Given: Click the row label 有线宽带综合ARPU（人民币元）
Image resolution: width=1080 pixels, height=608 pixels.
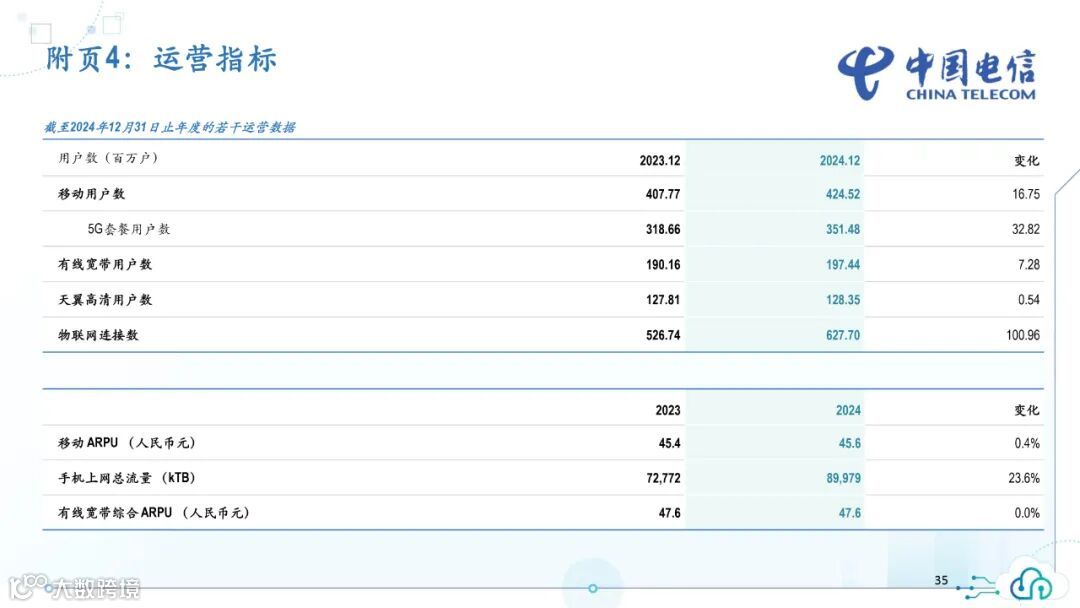Looking at the screenshot, I should click(x=154, y=513).
